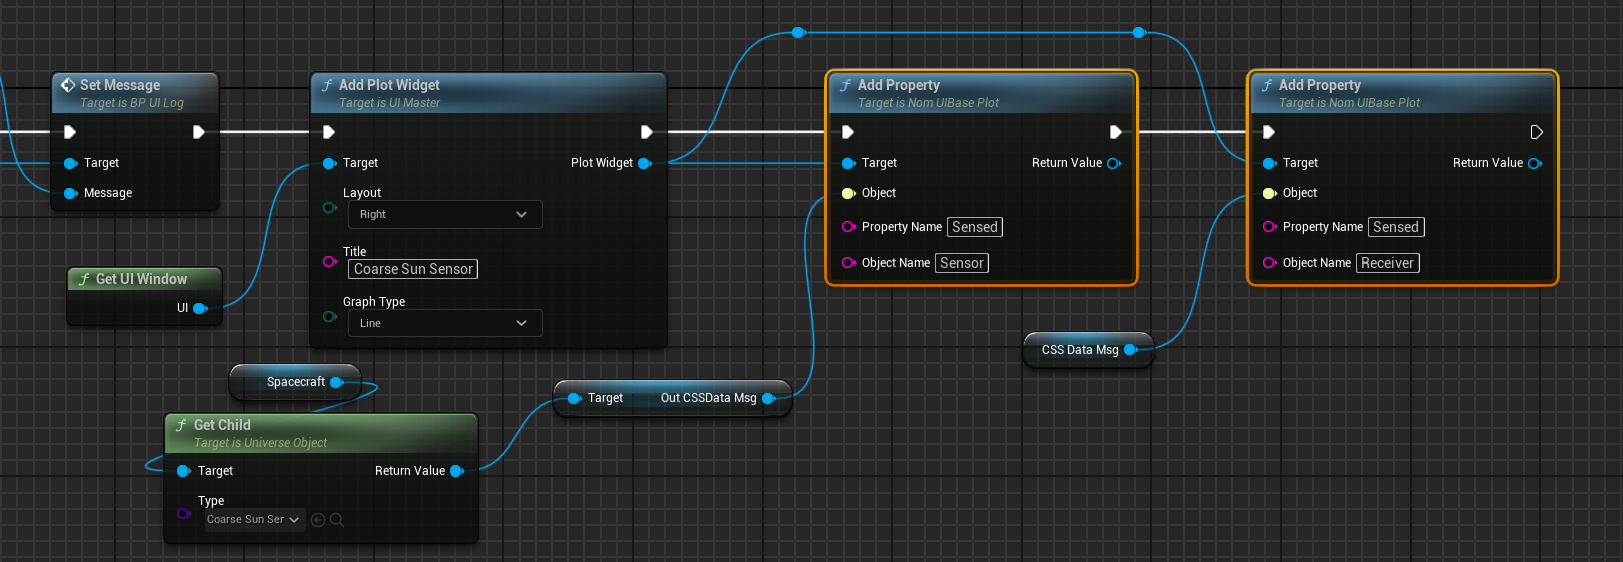
Task: Click the Out CSSData Msg output pin
Action: coord(768,398)
